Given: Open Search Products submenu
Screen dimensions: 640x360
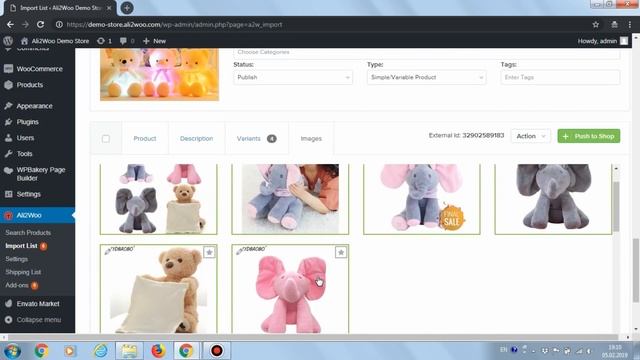Looking at the screenshot, I should [x=28, y=233].
